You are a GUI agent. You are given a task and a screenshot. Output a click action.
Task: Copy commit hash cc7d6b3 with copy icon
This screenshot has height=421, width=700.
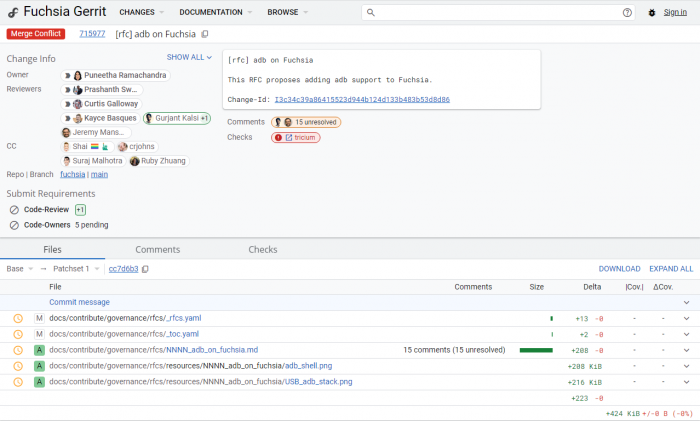pyautogui.click(x=145, y=269)
